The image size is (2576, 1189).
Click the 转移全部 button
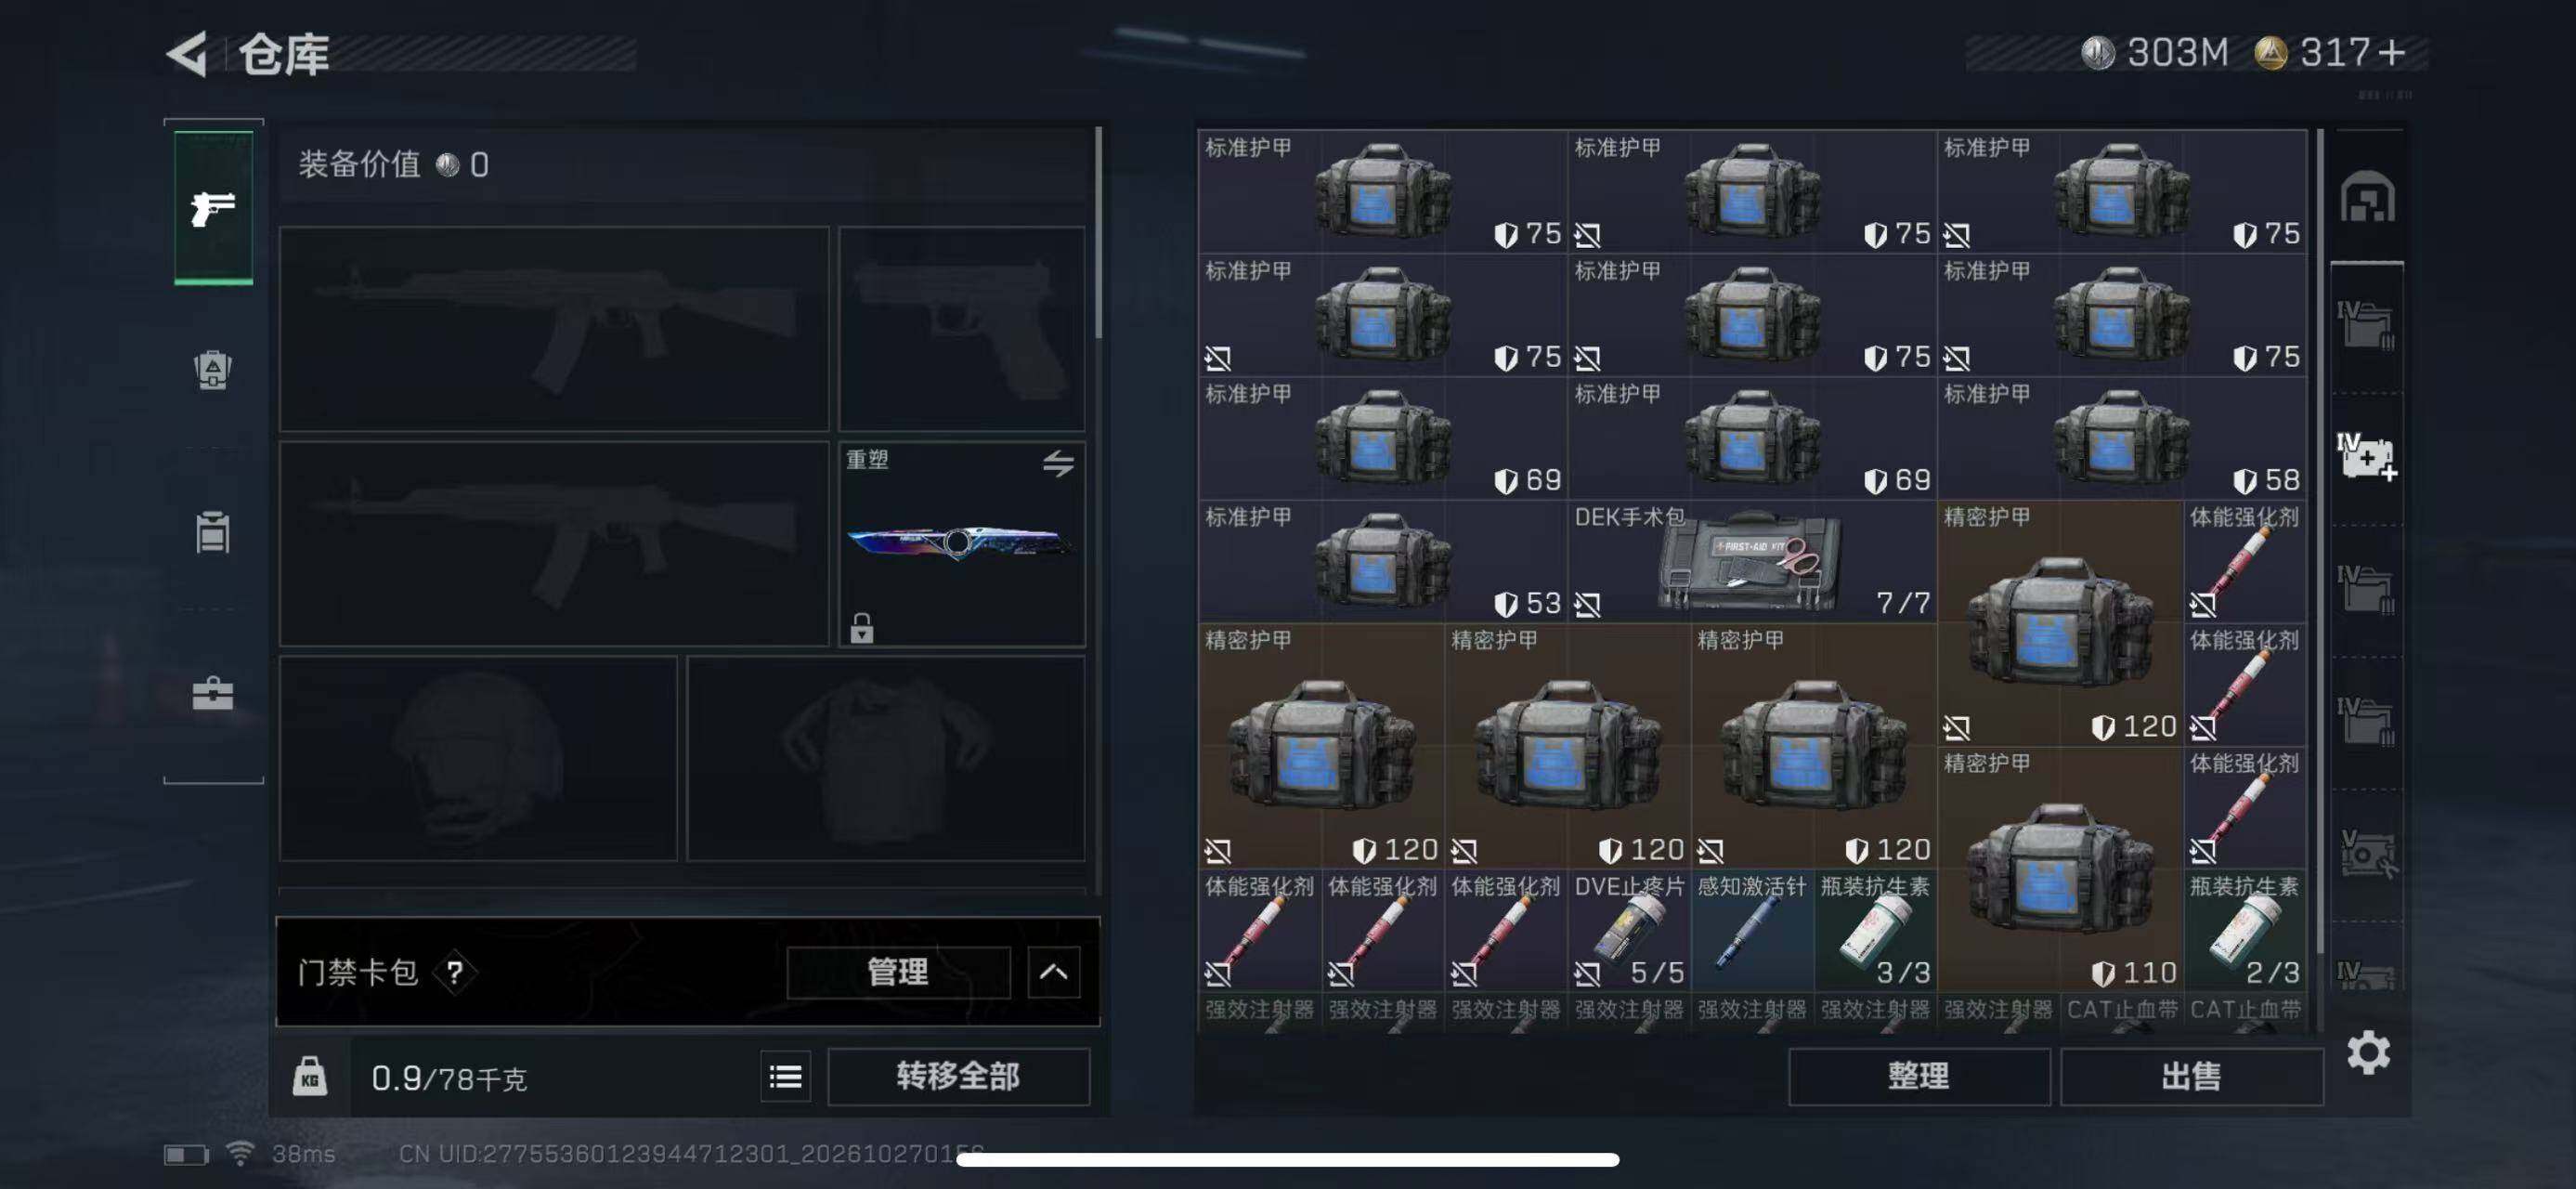coord(958,1076)
